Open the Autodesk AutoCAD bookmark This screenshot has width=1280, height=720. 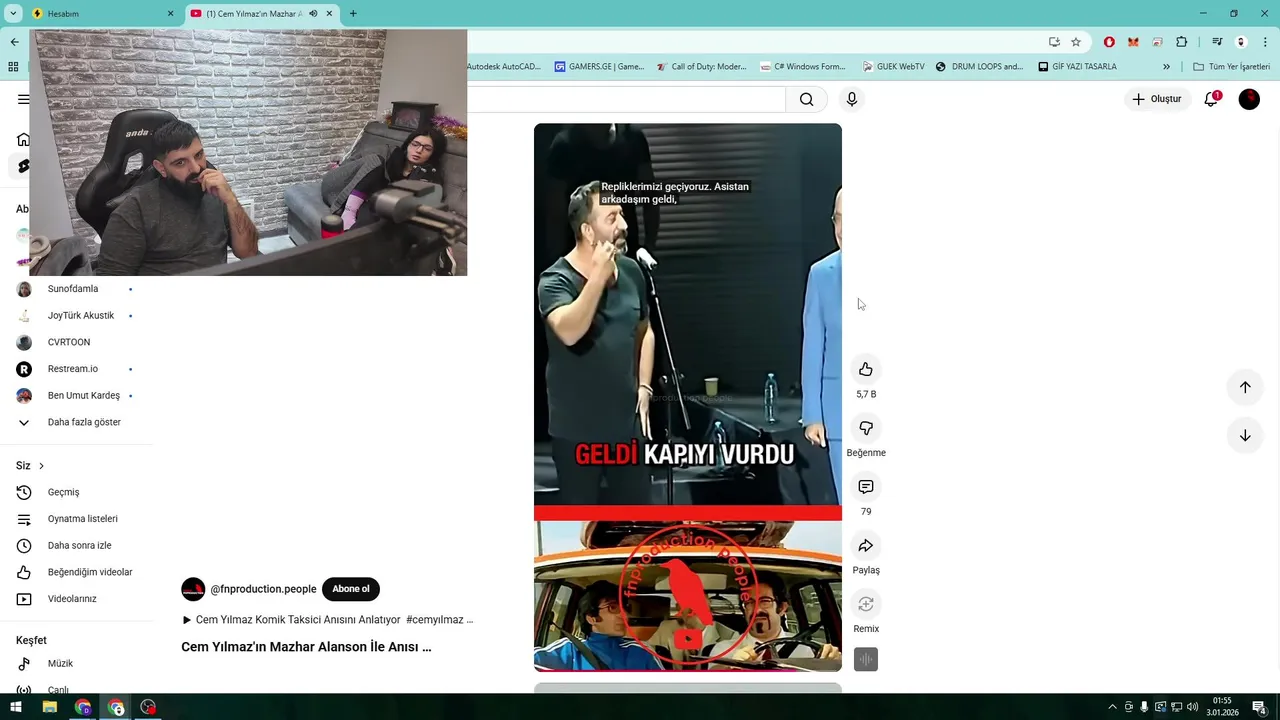pos(504,67)
